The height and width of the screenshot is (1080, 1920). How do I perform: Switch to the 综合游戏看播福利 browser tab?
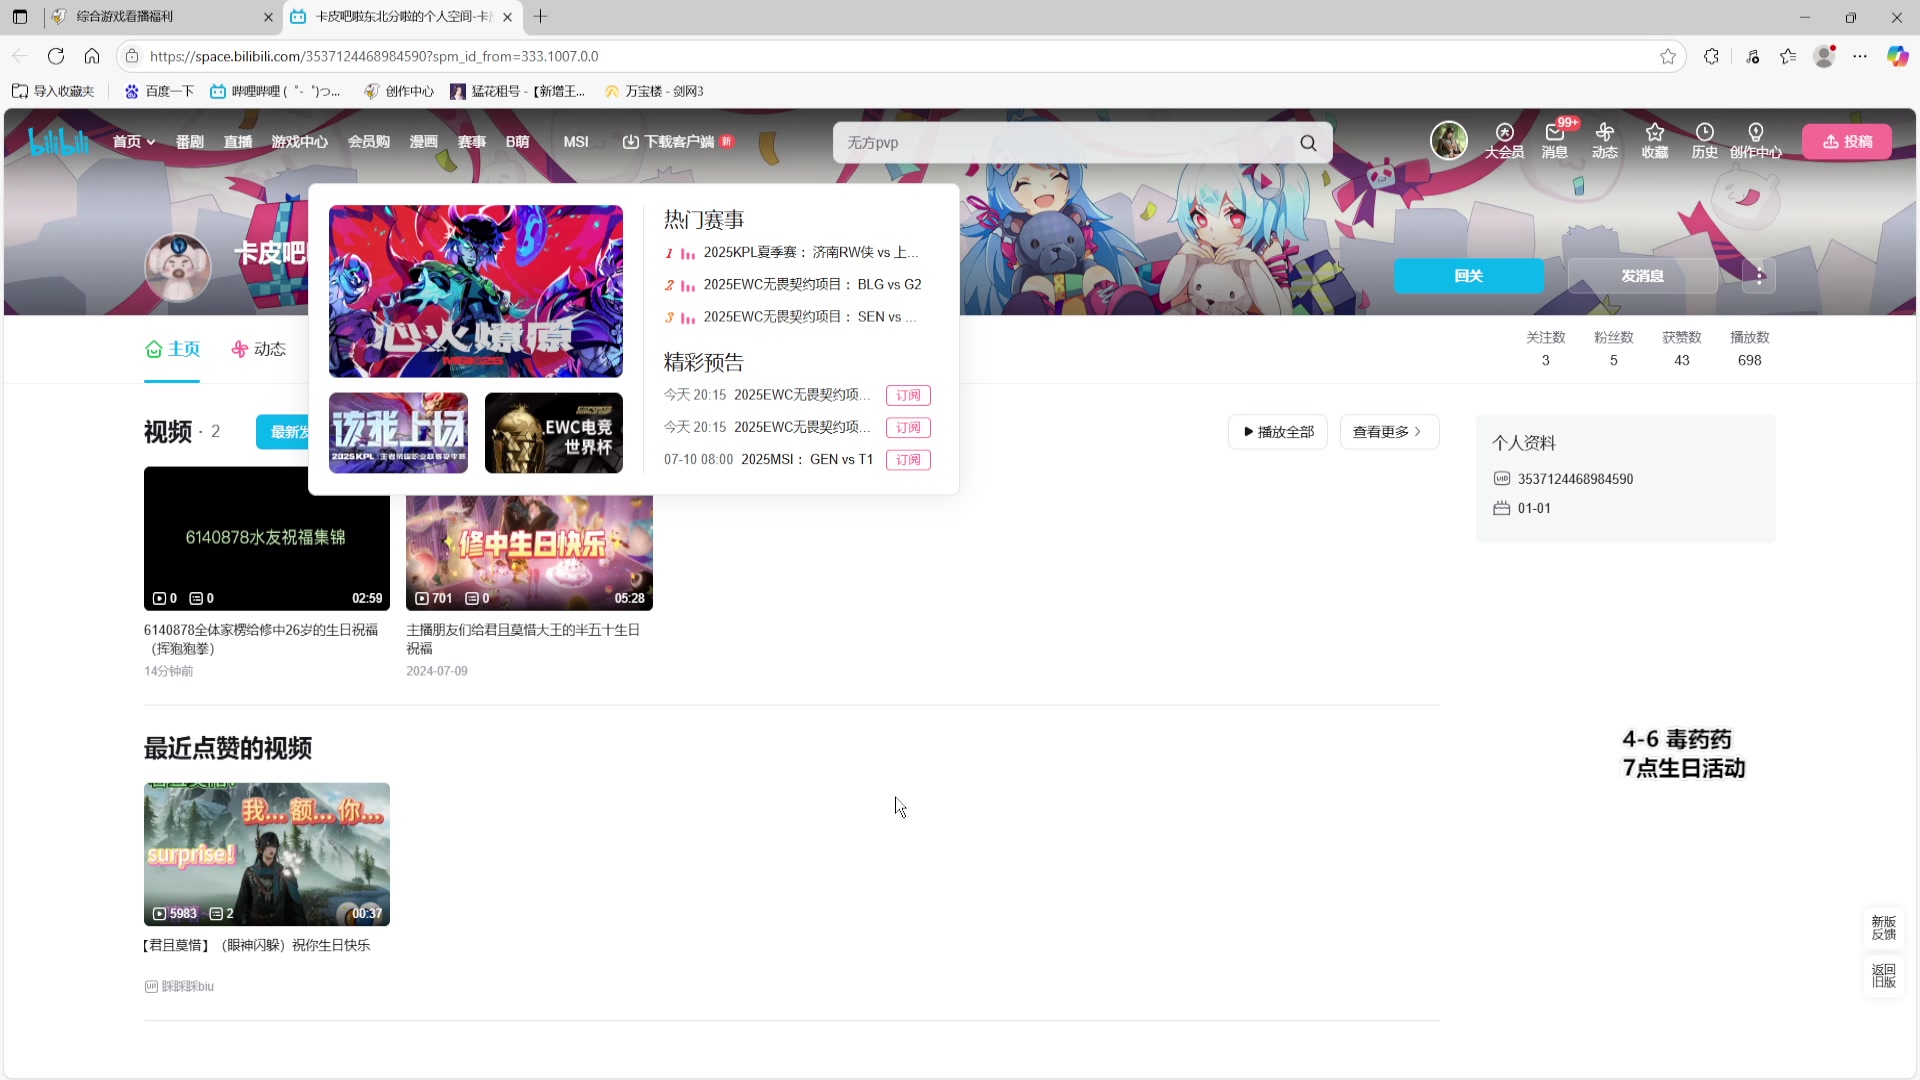160,17
